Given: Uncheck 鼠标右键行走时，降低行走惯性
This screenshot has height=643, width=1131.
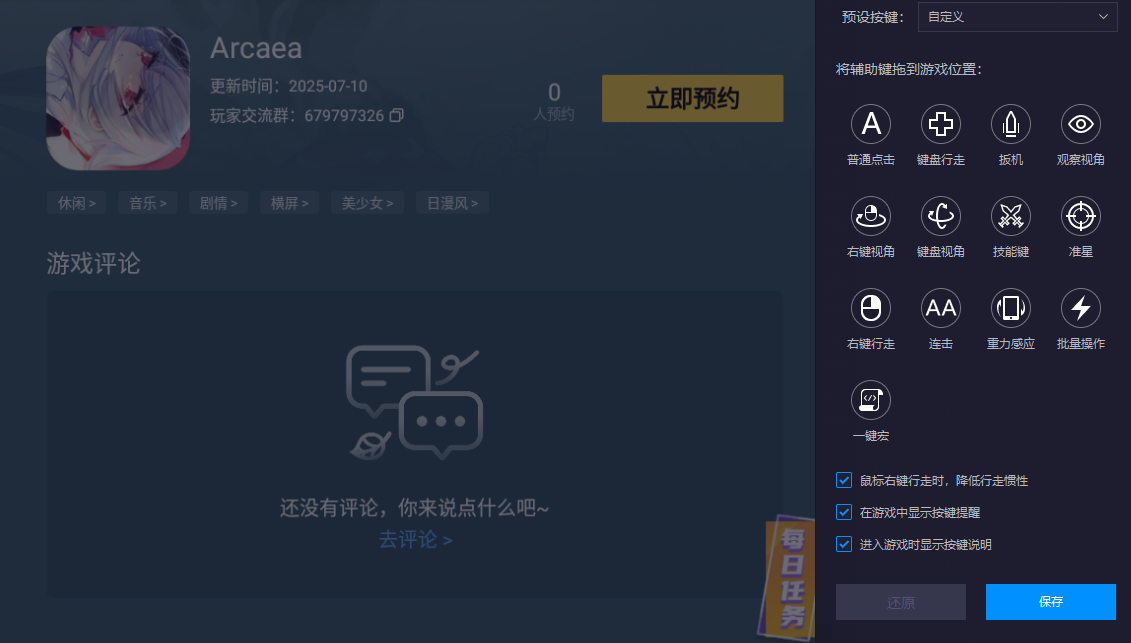Looking at the screenshot, I should click(843, 480).
